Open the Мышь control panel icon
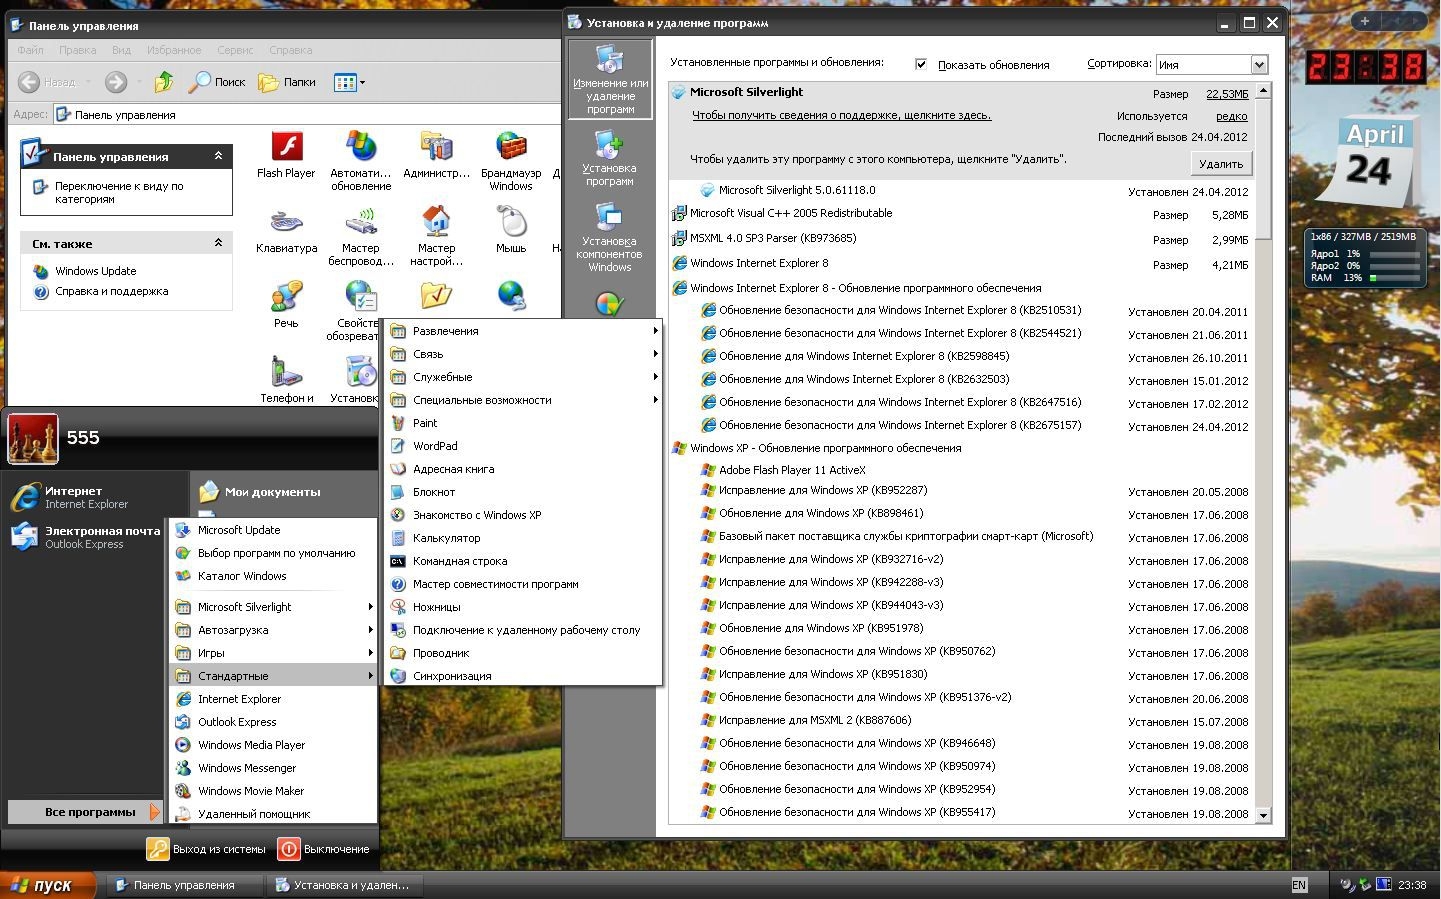The height and width of the screenshot is (899, 1441). (511, 230)
